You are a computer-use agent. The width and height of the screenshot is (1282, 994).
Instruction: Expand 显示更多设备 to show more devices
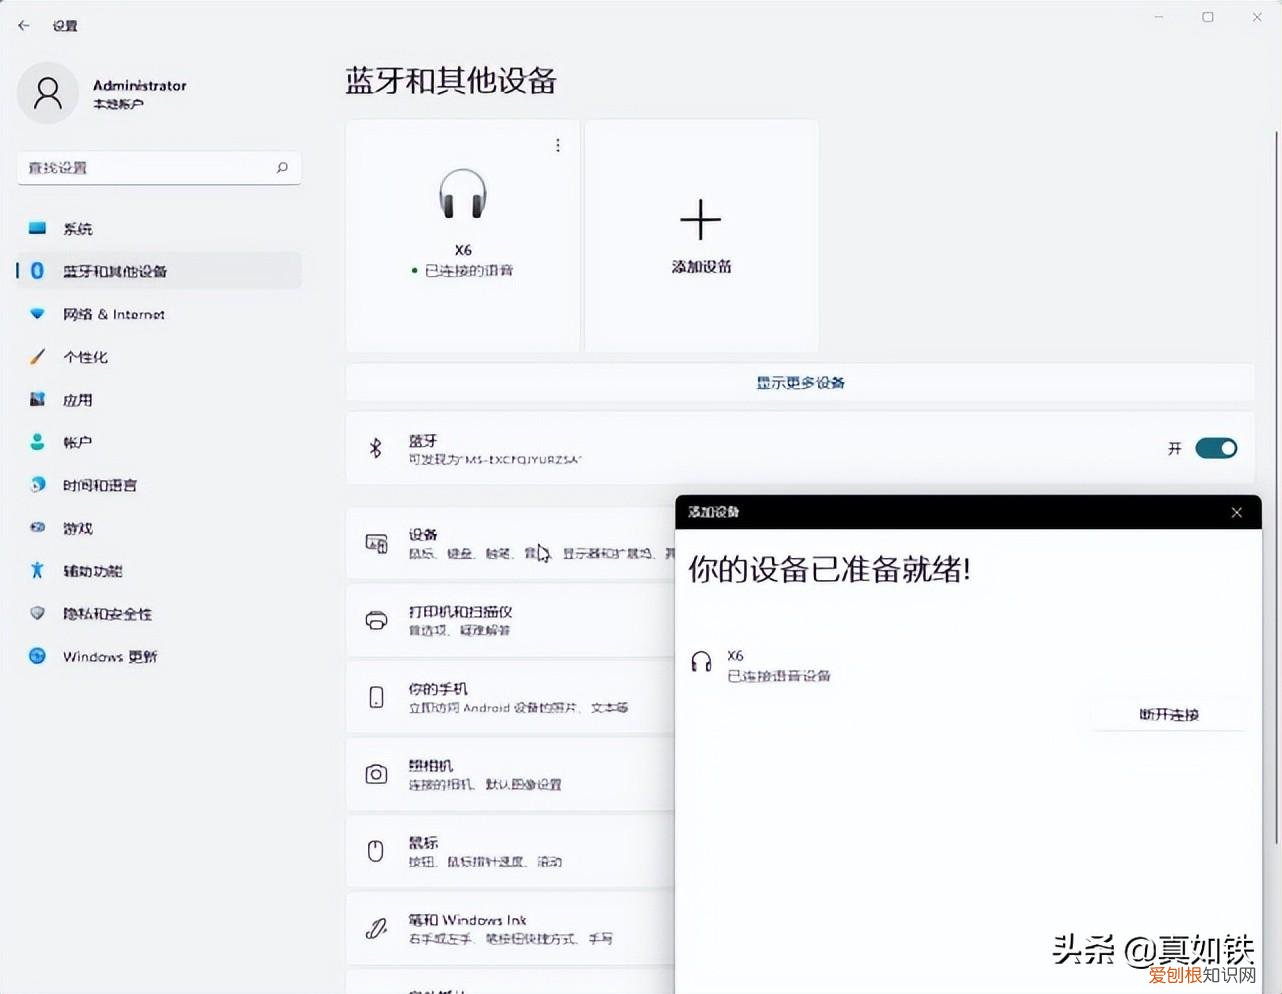[x=800, y=382]
